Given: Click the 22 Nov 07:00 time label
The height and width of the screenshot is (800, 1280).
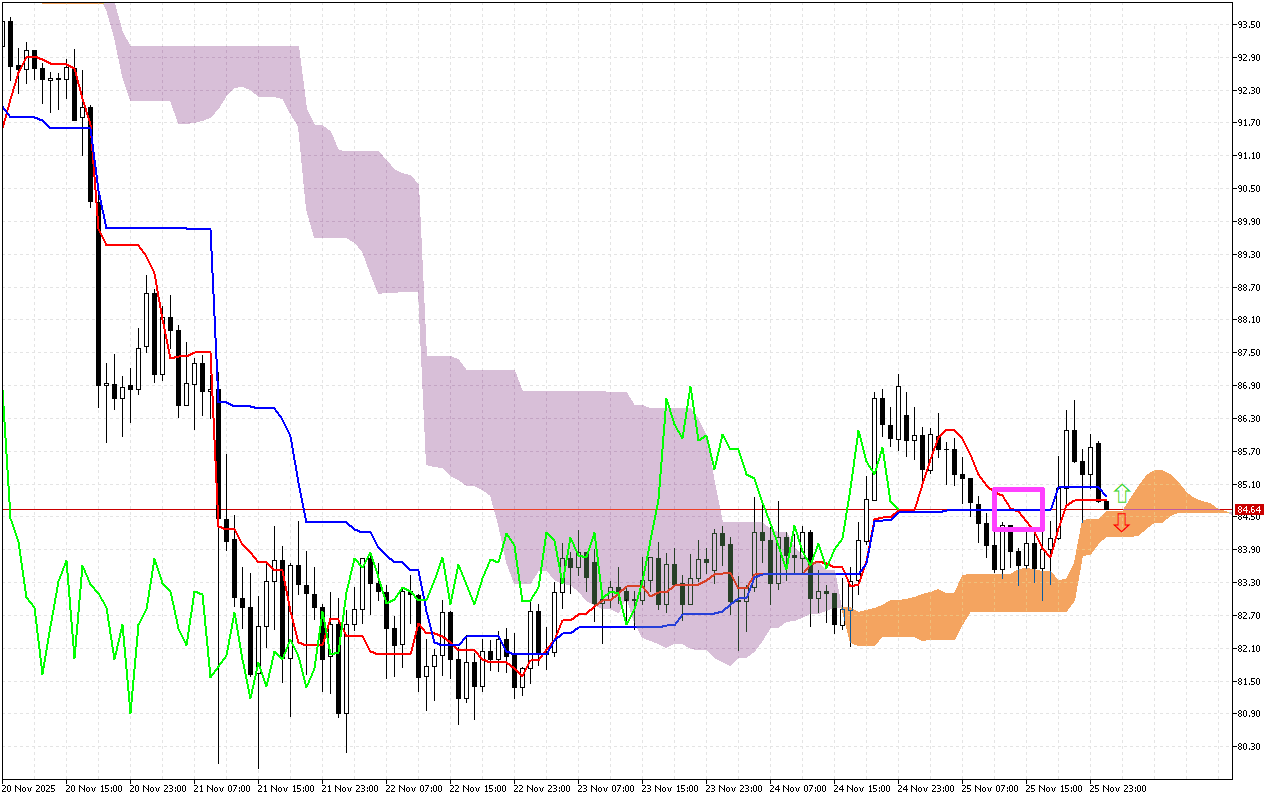Looking at the screenshot, I should [x=416, y=788].
